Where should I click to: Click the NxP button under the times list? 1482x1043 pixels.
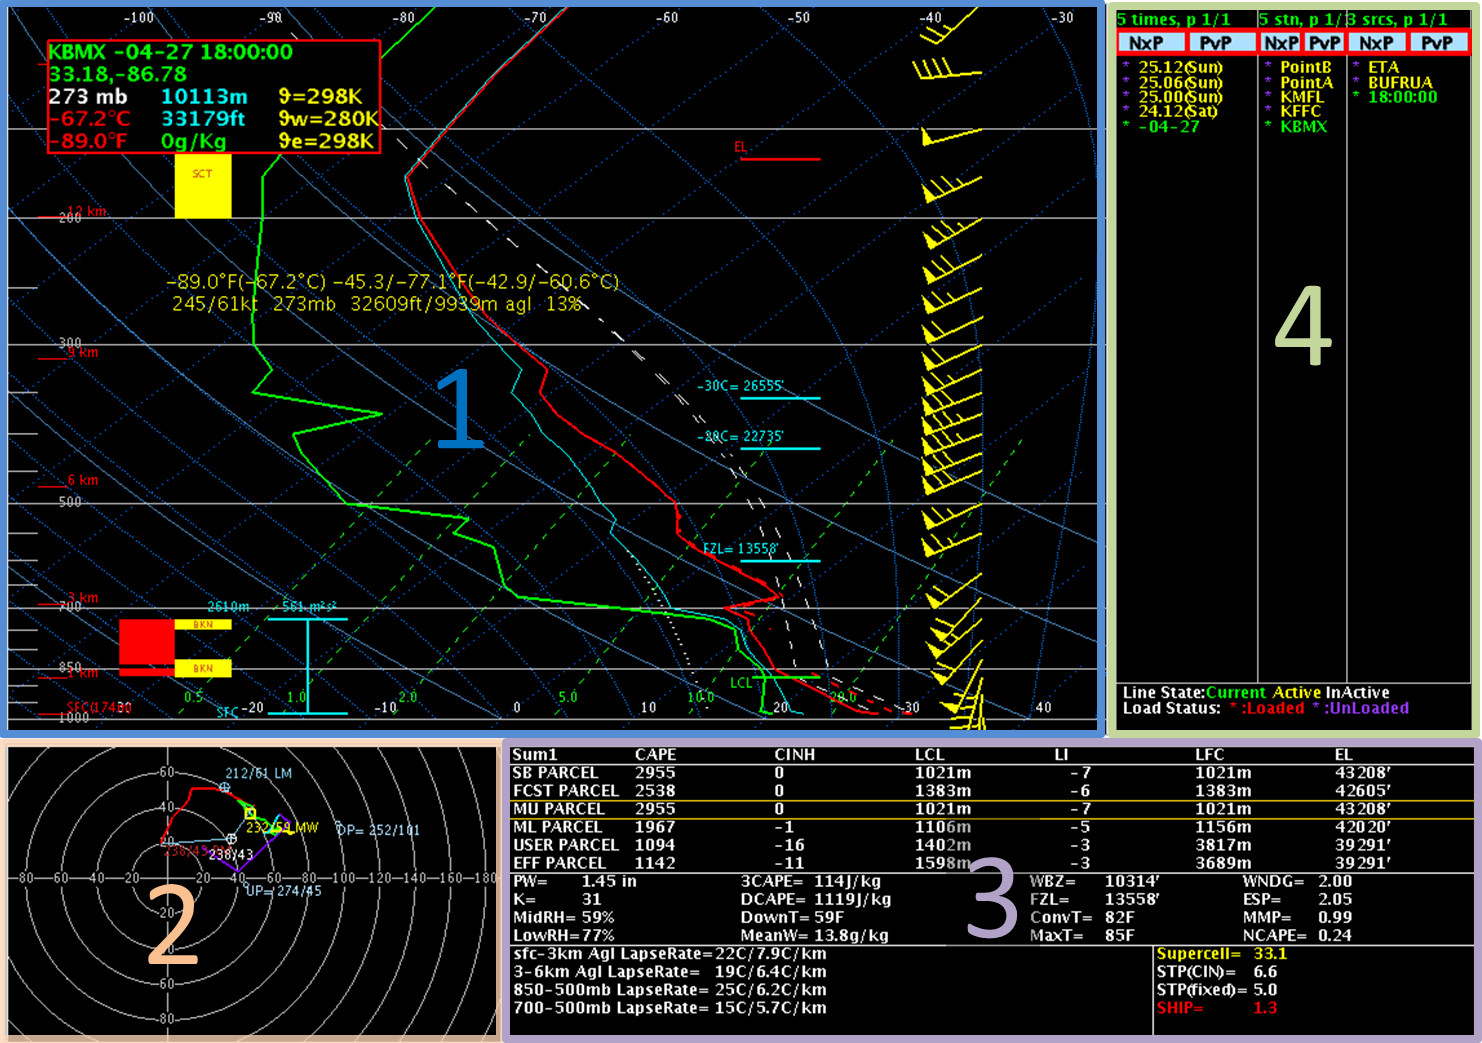(1151, 42)
